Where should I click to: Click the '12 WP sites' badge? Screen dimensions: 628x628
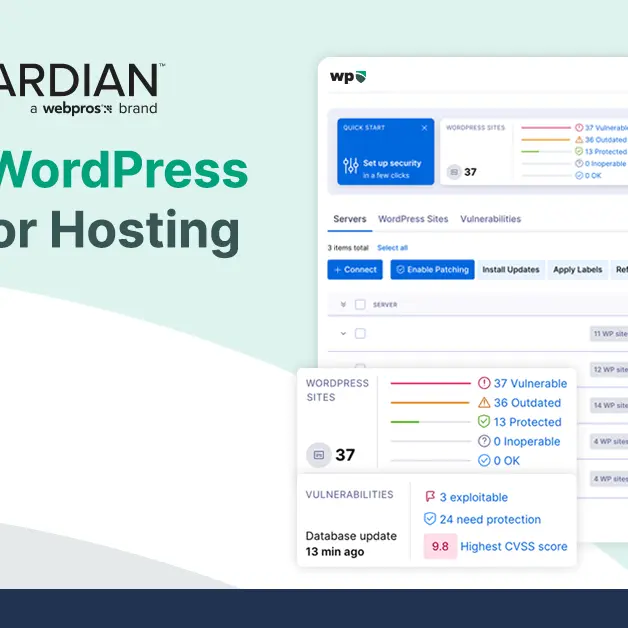pyautogui.click(x=609, y=369)
